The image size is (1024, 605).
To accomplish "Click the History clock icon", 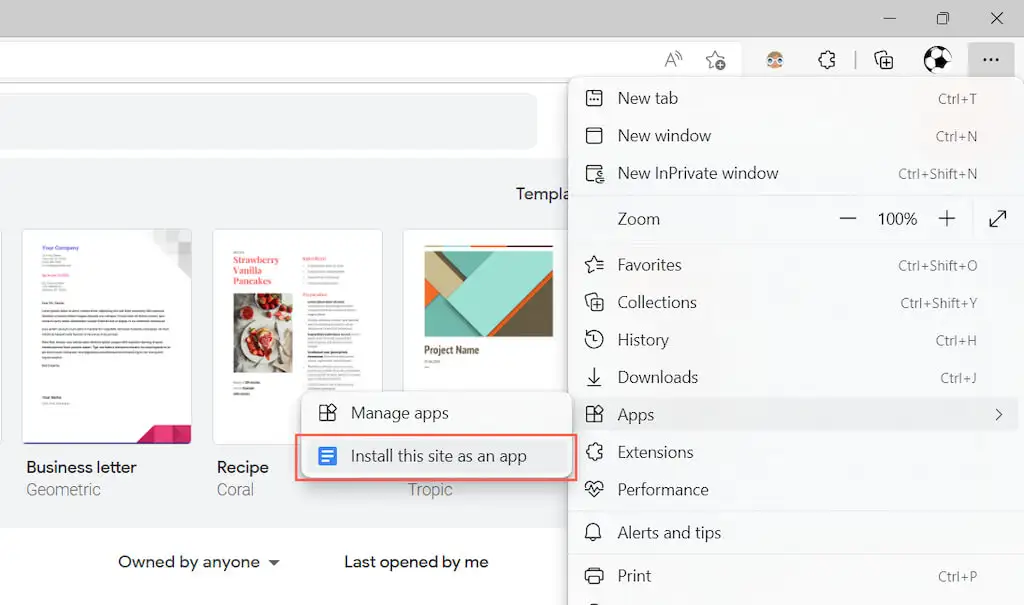I will tap(594, 340).
